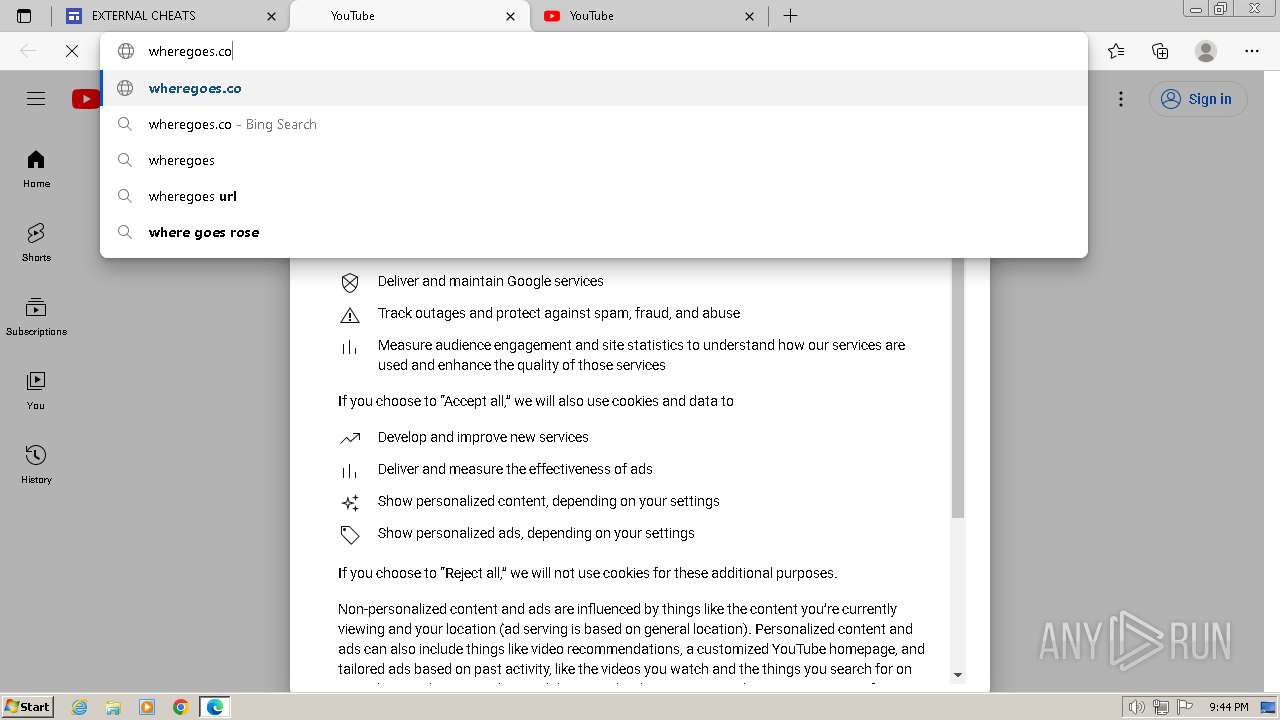Image resolution: width=1280 pixels, height=720 pixels.
Task: Open the browser profile avatar
Action: (x=1206, y=51)
